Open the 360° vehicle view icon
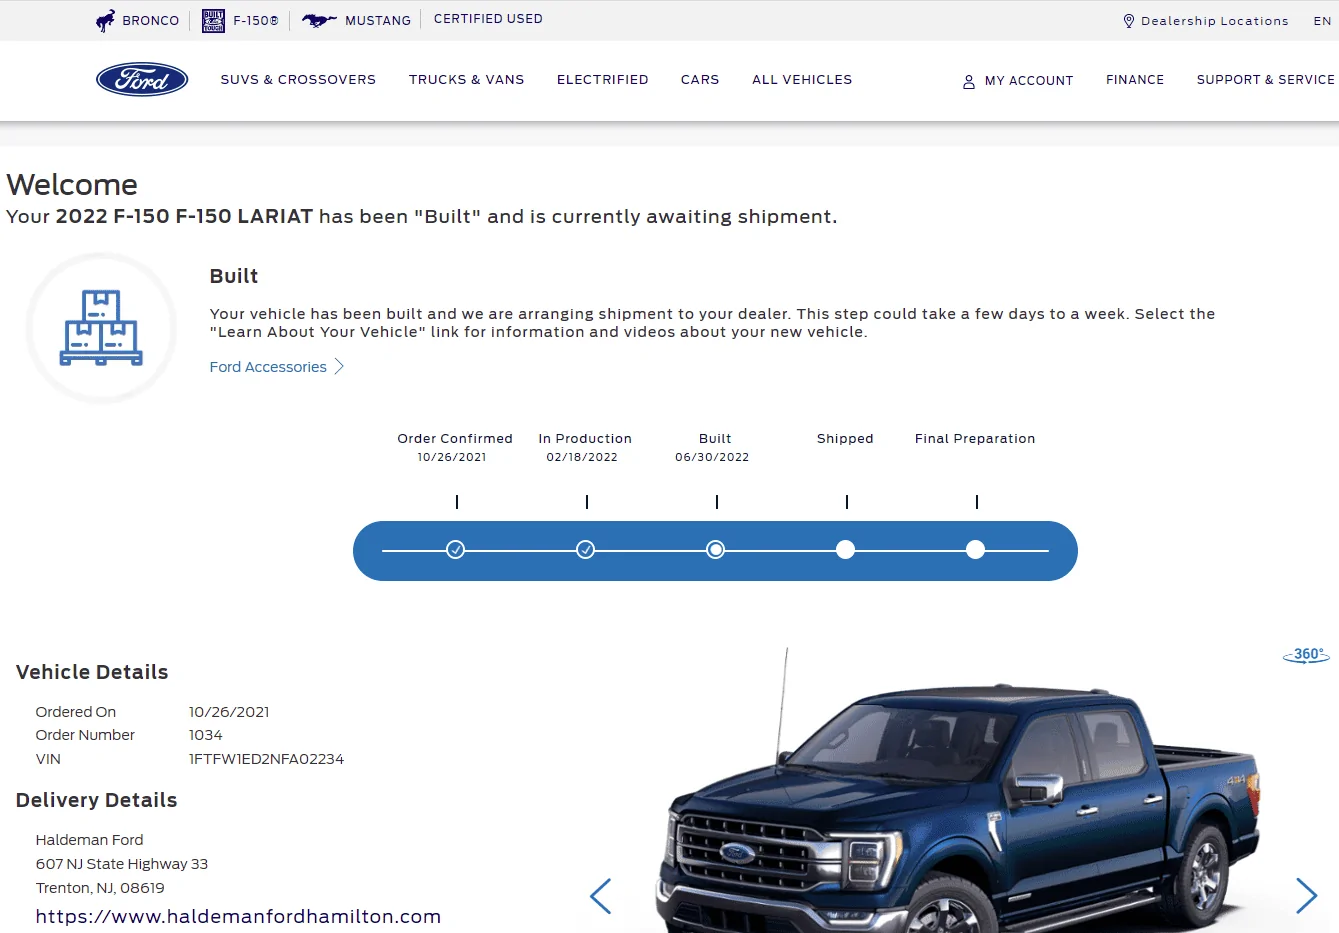Viewport: 1339px width, 933px height. (x=1306, y=656)
